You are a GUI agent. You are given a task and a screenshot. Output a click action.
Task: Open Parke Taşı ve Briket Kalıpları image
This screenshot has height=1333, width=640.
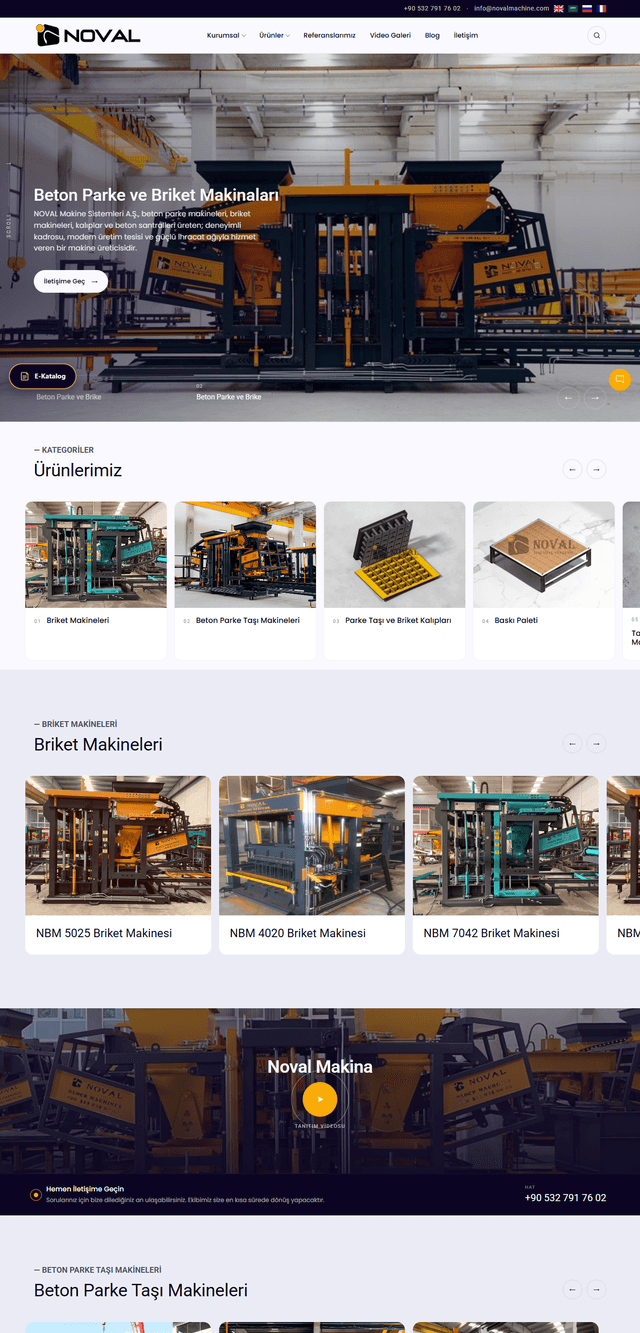point(395,554)
